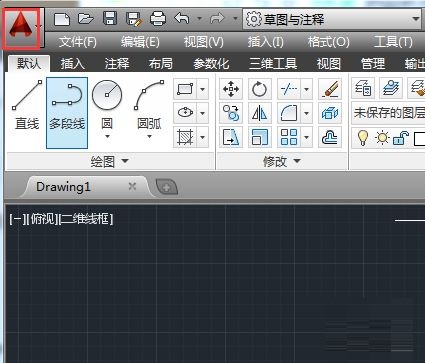The image size is (425, 363).
Task: Select the Rotate tool
Action: tap(259, 89)
